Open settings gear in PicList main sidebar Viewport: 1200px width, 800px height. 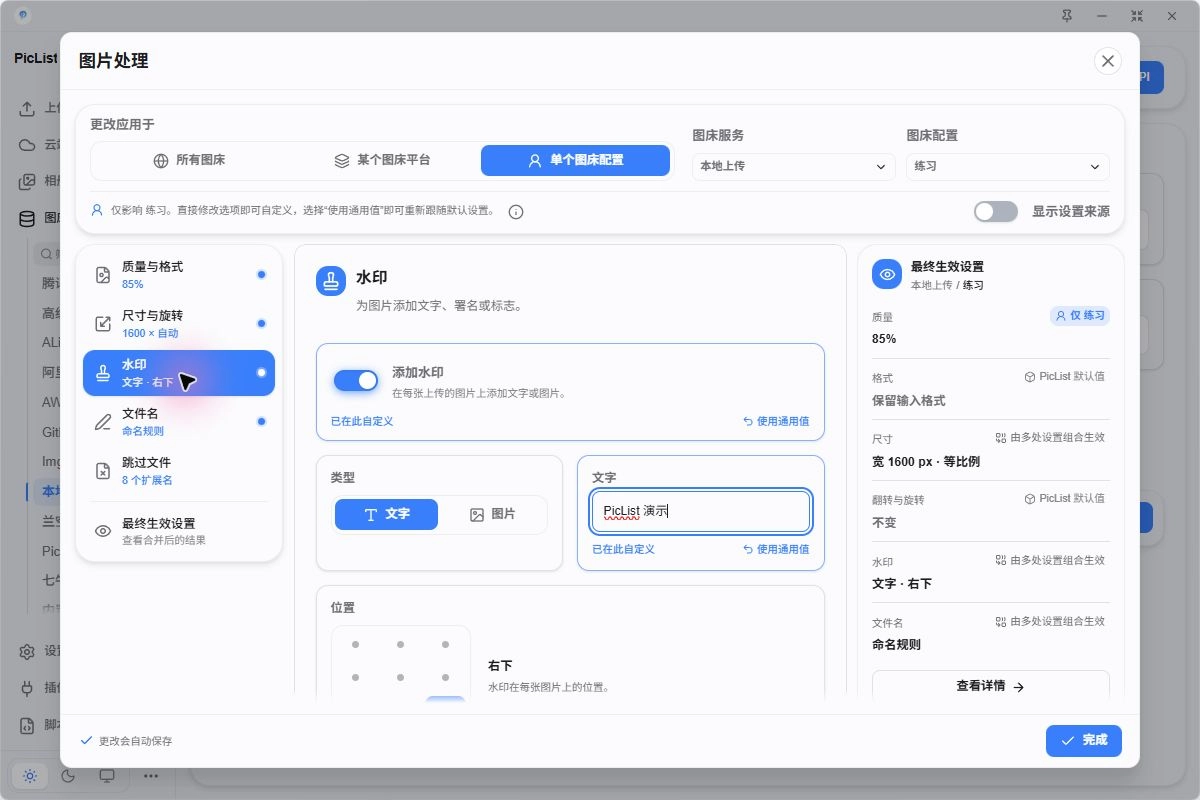pos(28,651)
